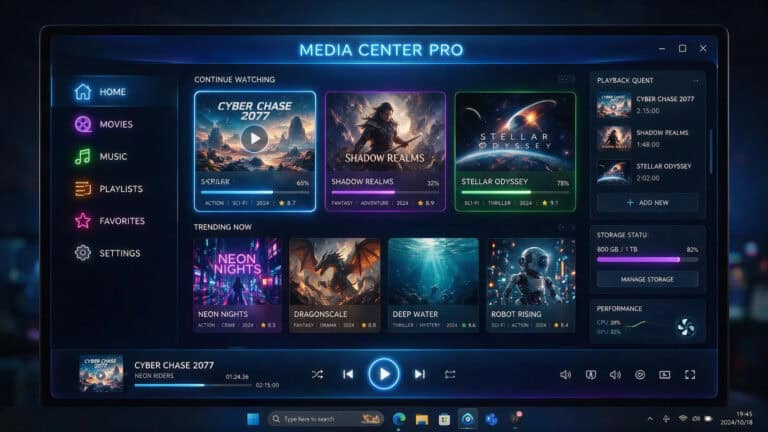Viewport: 768px width, 432px height.
Task: Select Playlists from the sidebar
Action: (x=109, y=189)
